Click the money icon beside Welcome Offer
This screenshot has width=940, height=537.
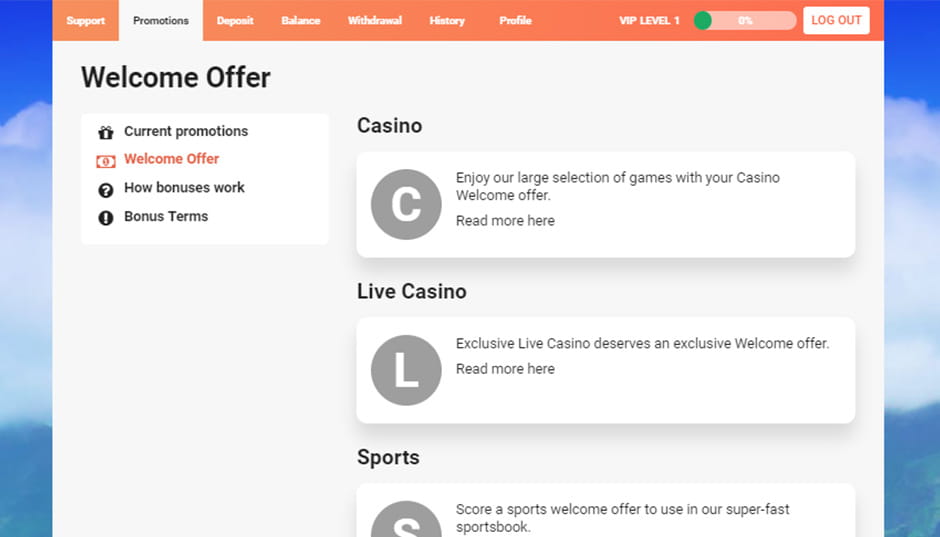106,161
